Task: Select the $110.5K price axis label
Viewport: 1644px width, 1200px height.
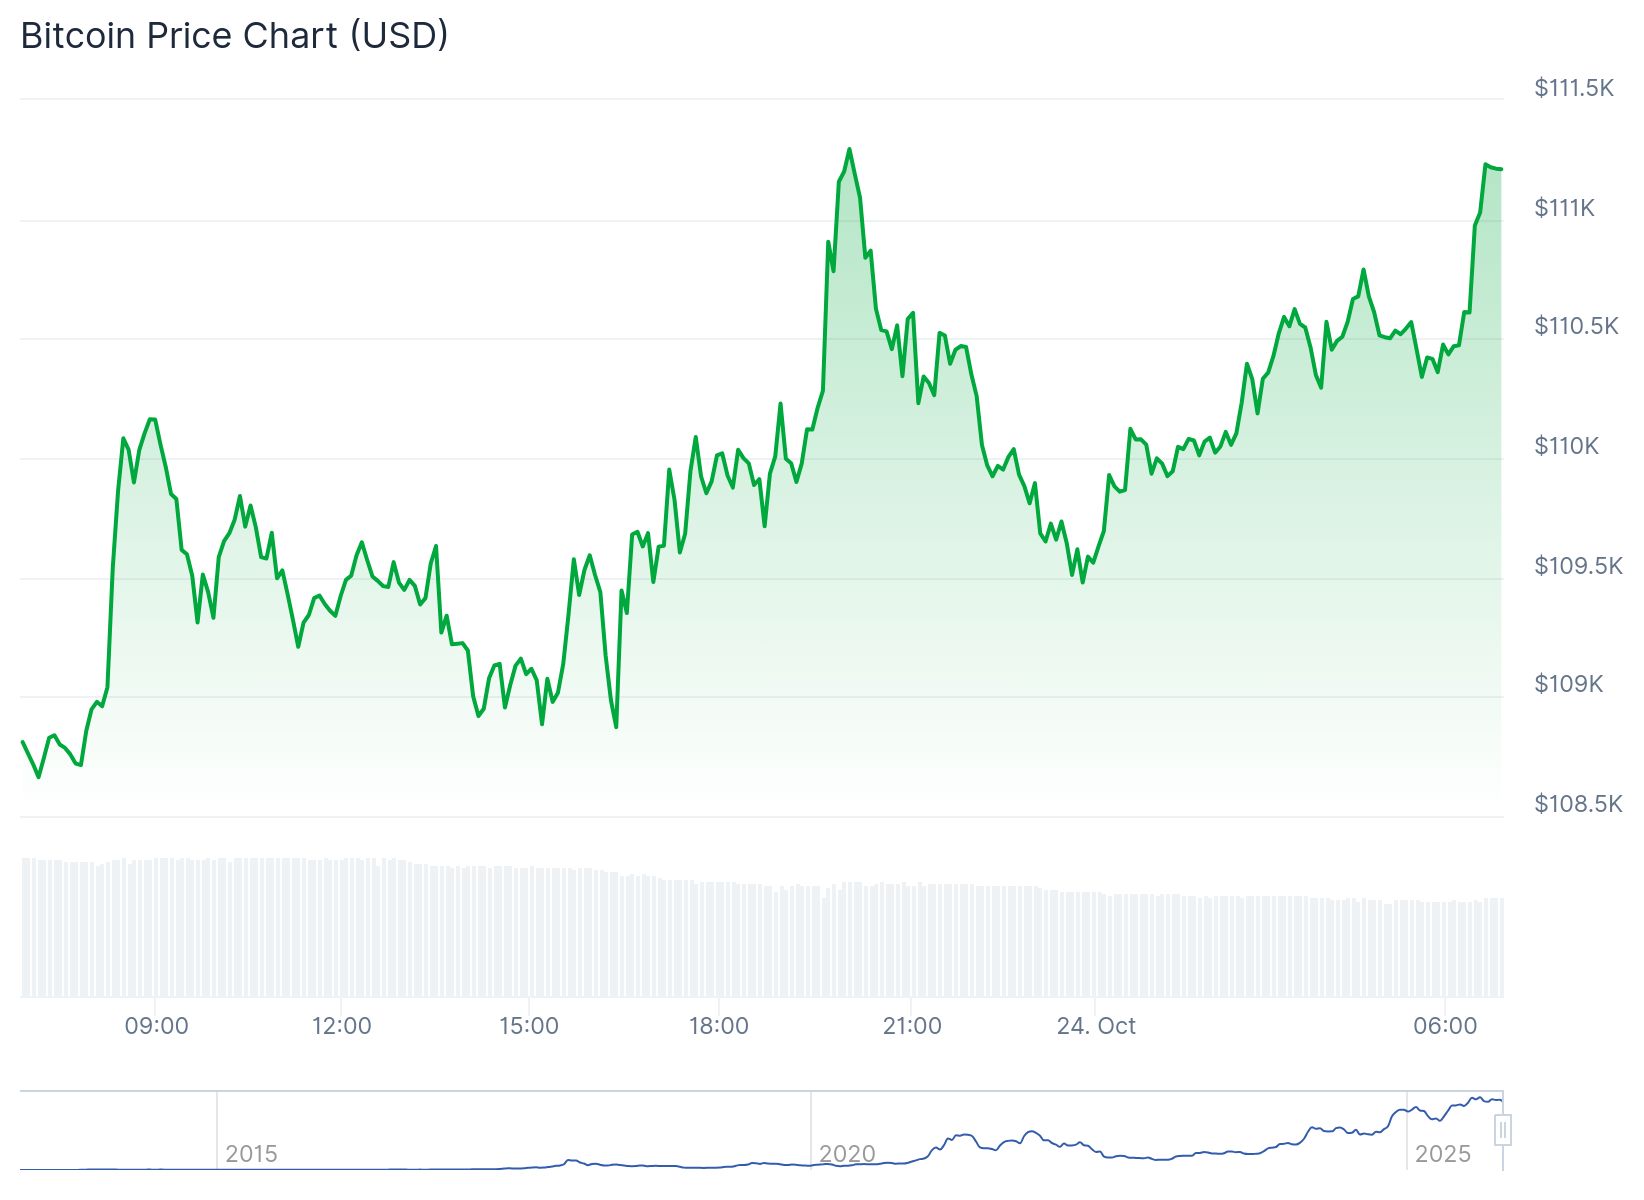Action: [1576, 326]
